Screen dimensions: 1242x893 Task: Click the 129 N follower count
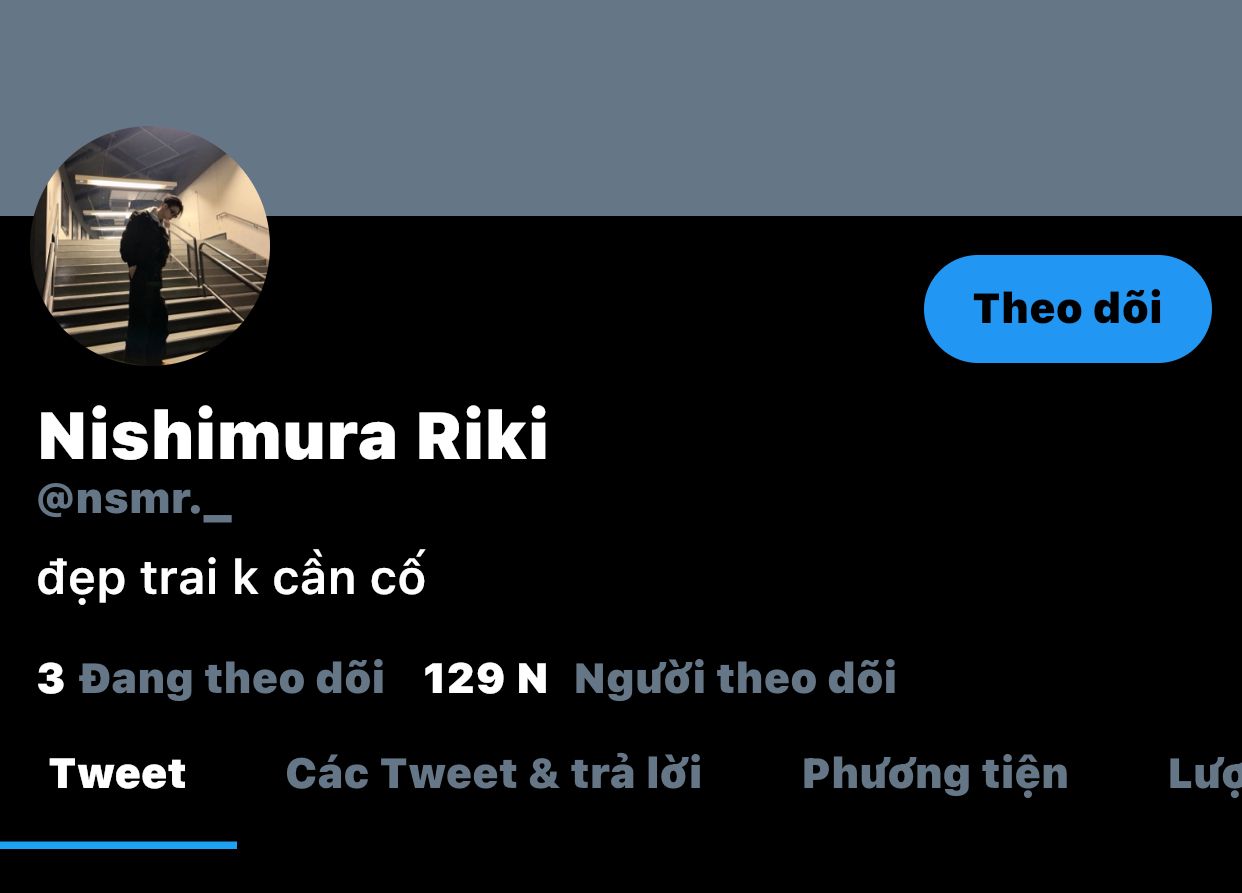tap(486, 679)
